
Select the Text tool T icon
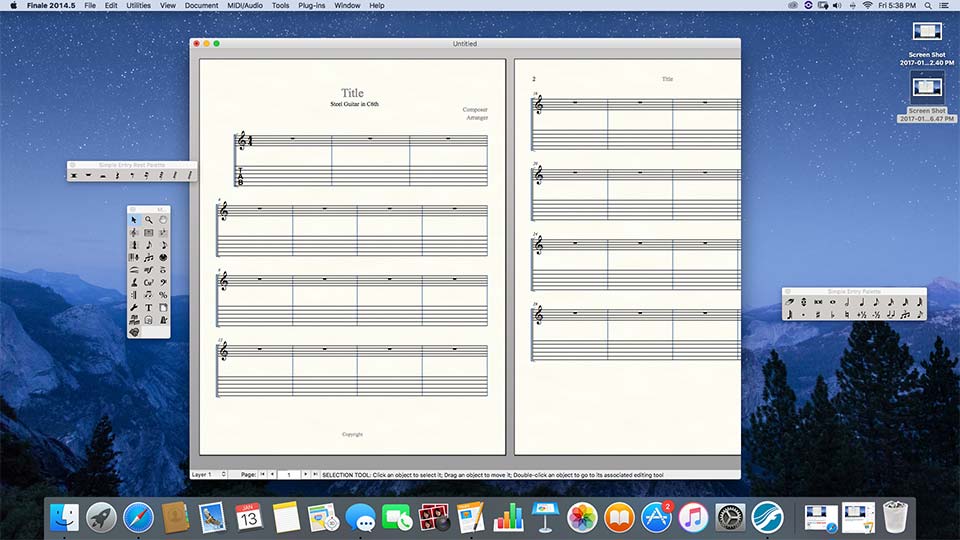pos(148,307)
